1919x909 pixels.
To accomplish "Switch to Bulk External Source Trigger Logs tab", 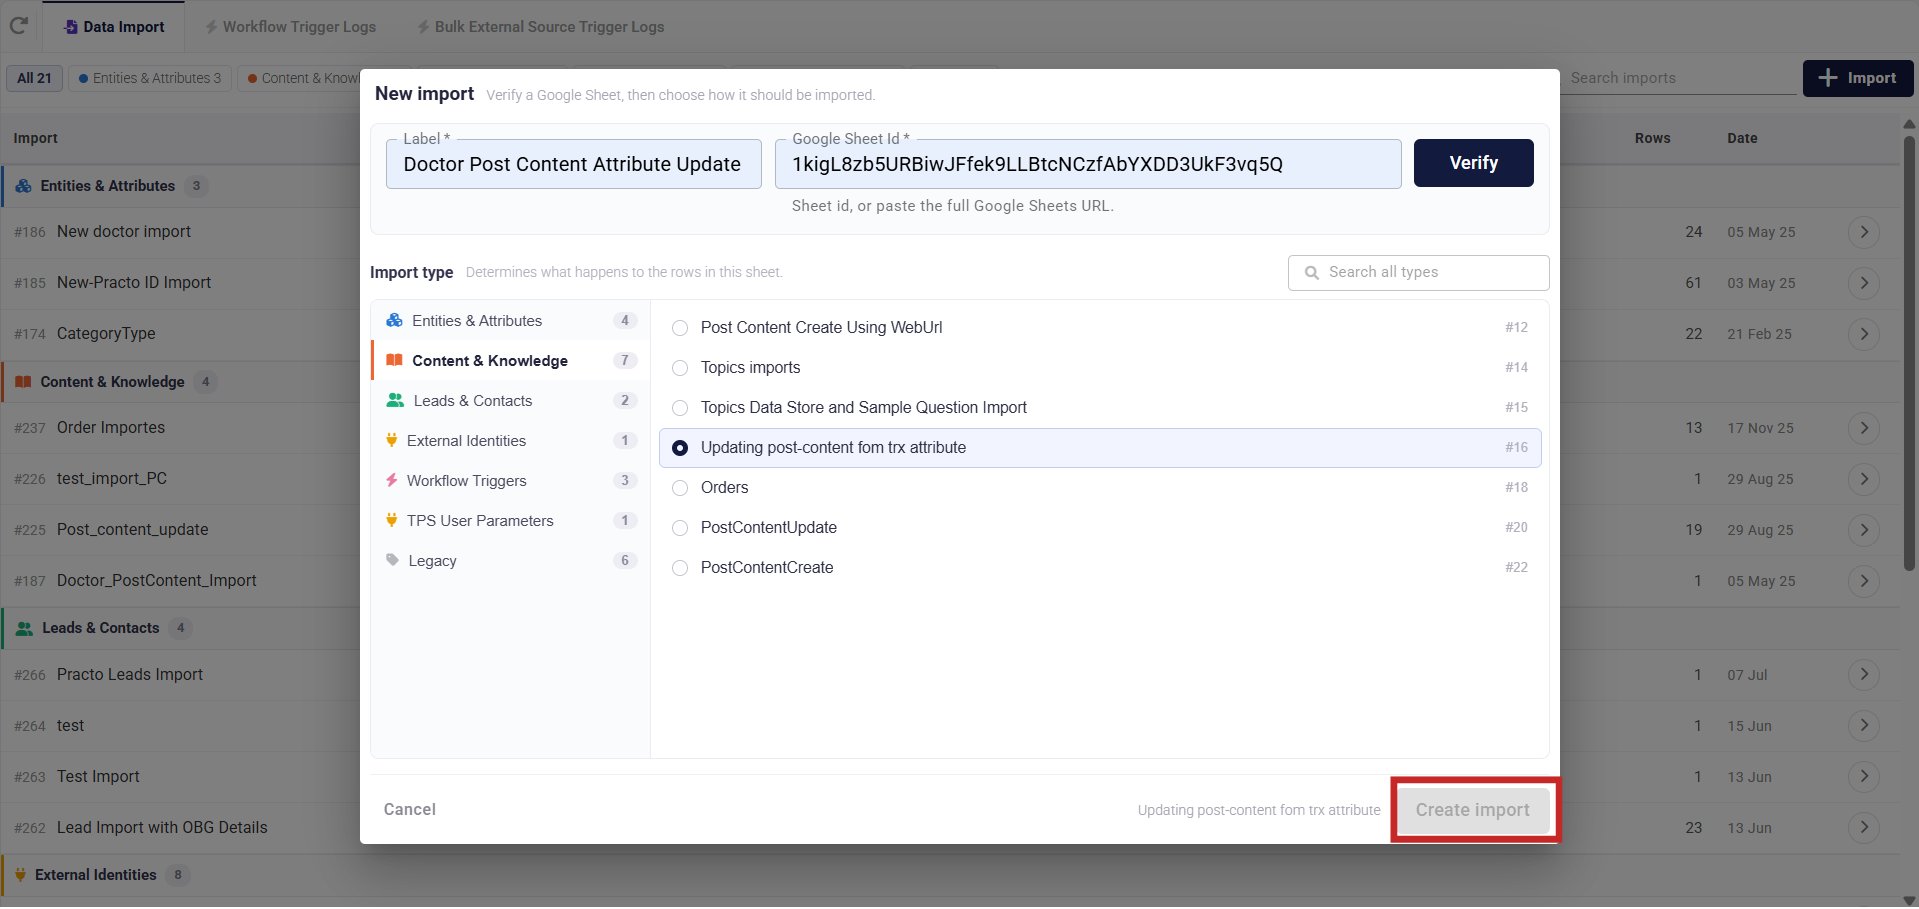I will pyautogui.click(x=540, y=27).
